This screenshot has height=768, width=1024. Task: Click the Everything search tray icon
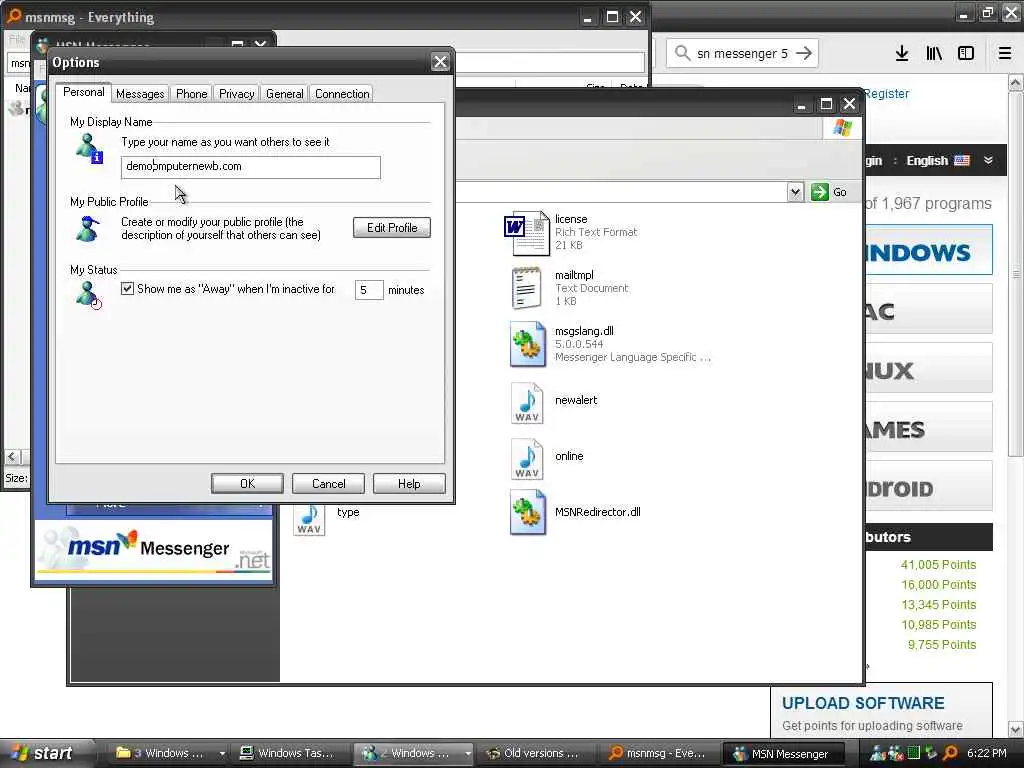click(x=951, y=753)
